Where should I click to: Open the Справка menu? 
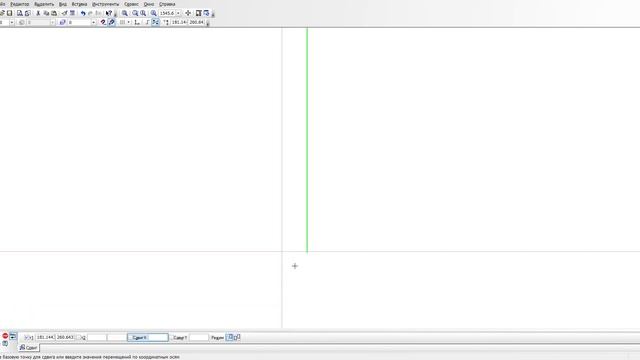point(167,4)
